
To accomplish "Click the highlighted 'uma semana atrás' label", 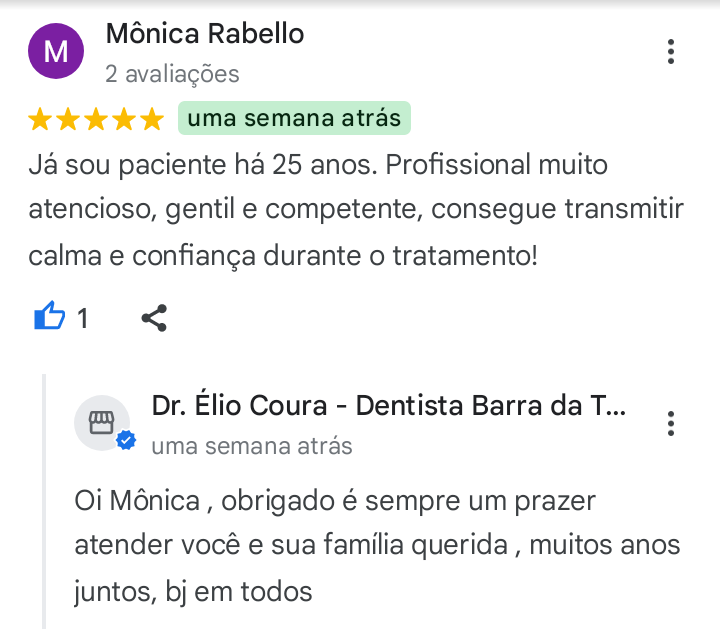I will click(294, 118).
